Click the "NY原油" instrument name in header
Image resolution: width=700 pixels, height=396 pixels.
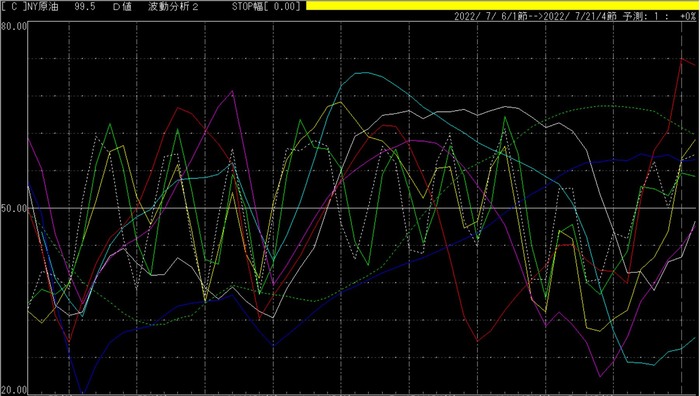click(x=42, y=6)
